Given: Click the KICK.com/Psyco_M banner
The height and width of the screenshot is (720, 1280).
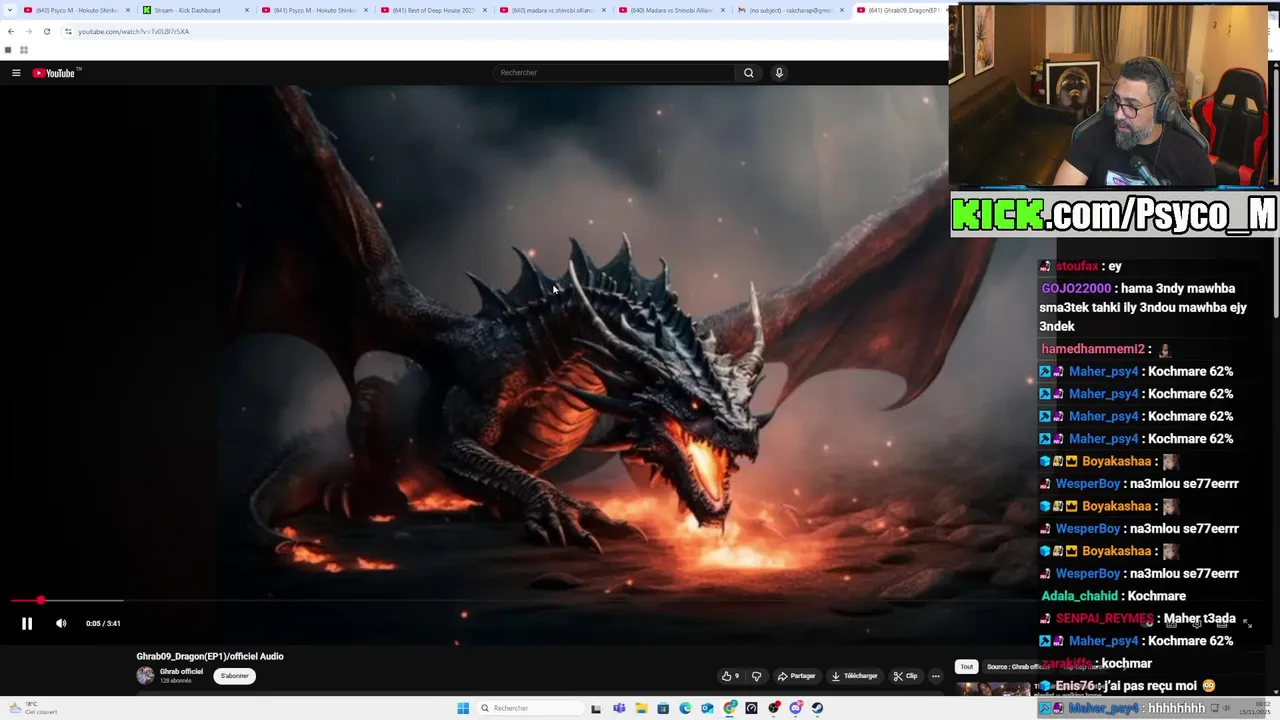Looking at the screenshot, I should [1114, 214].
